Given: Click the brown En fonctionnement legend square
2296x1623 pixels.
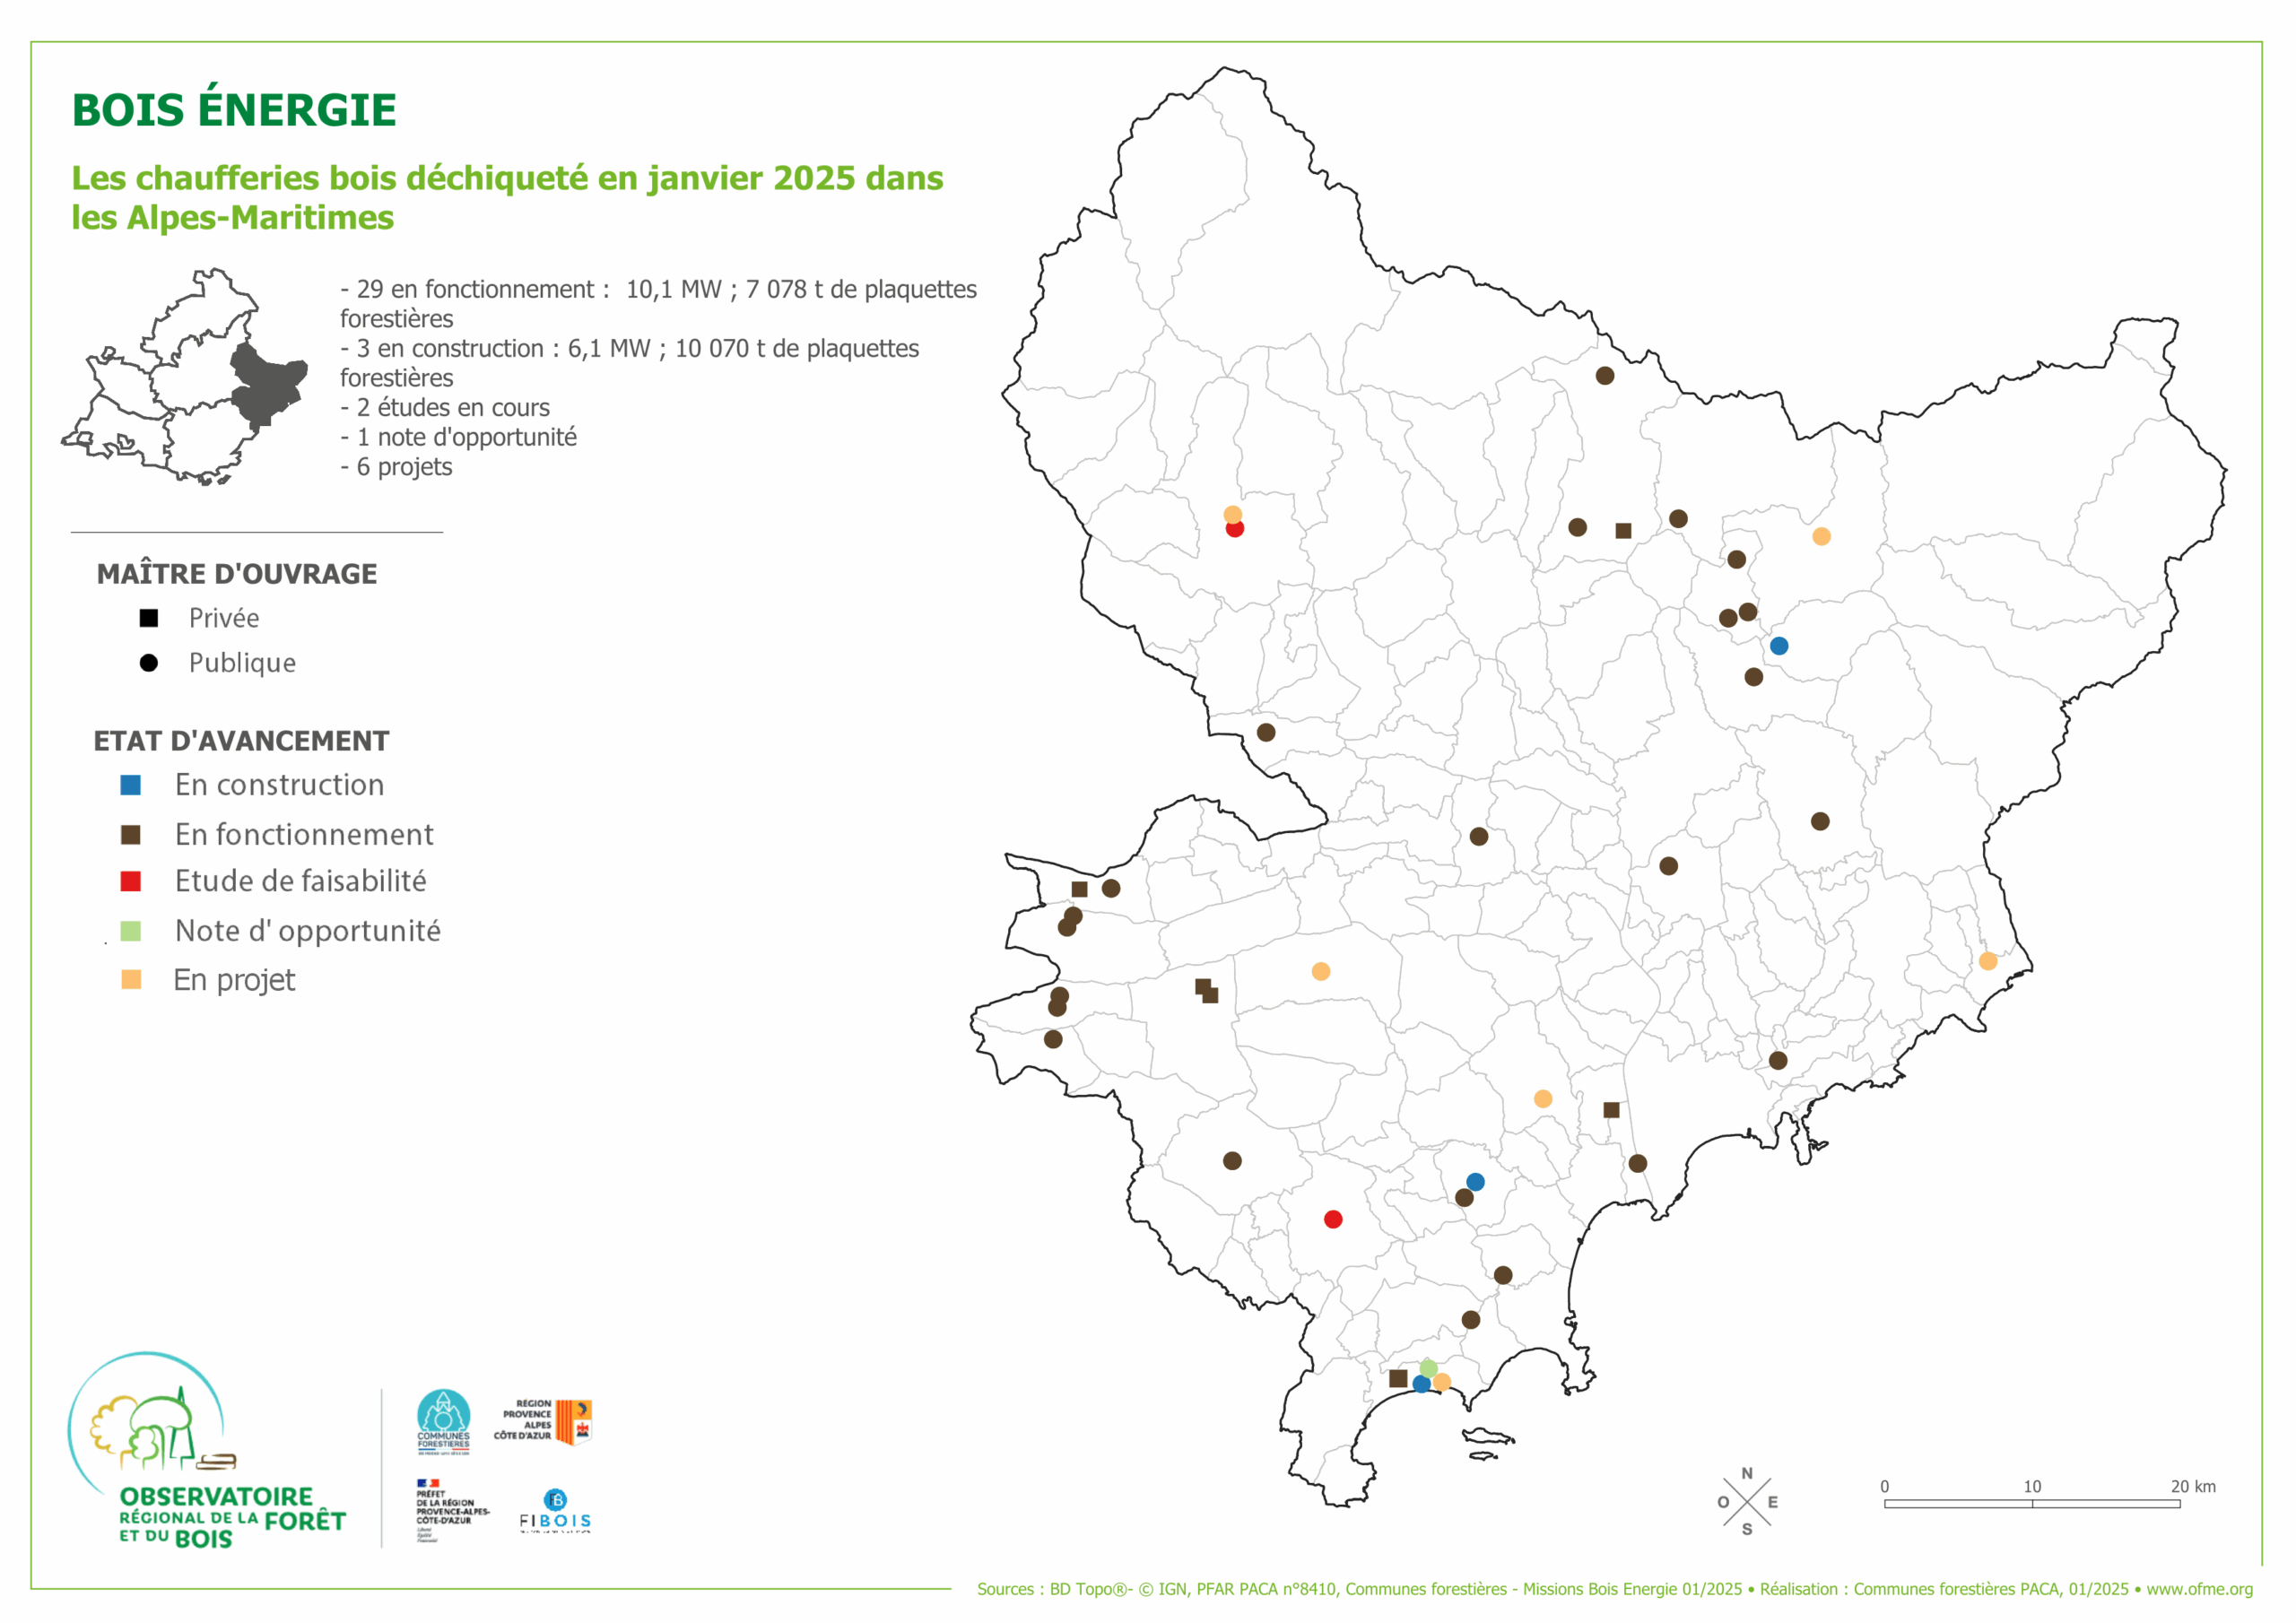Looking at the screenshot, I should click(130, 835).
